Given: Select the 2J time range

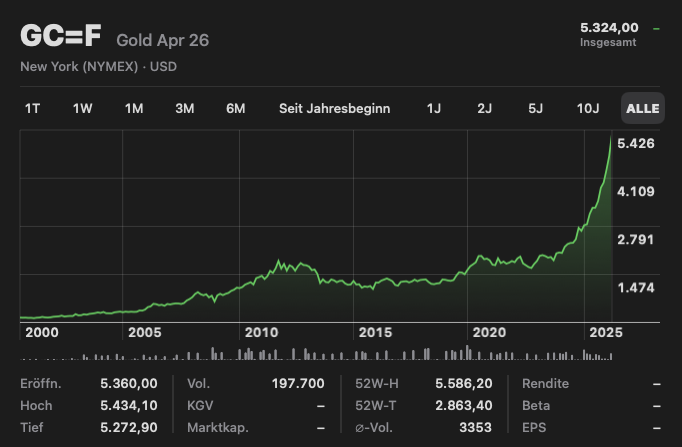Looking at the screenshot, I should click(x=485, y=108).
